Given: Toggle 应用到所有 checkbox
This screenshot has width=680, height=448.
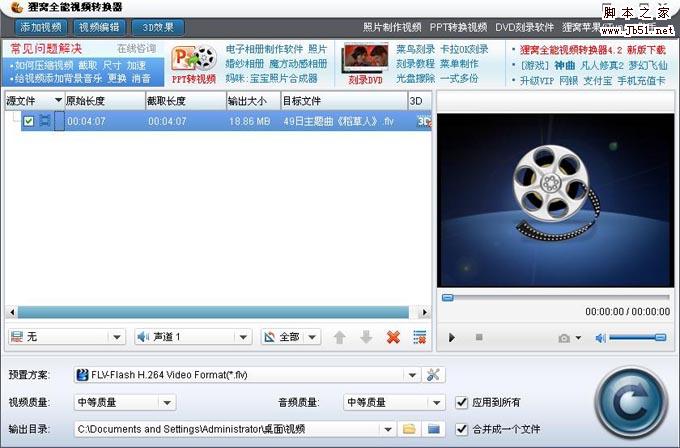Looking at the screenshot, I should point(462,402).
